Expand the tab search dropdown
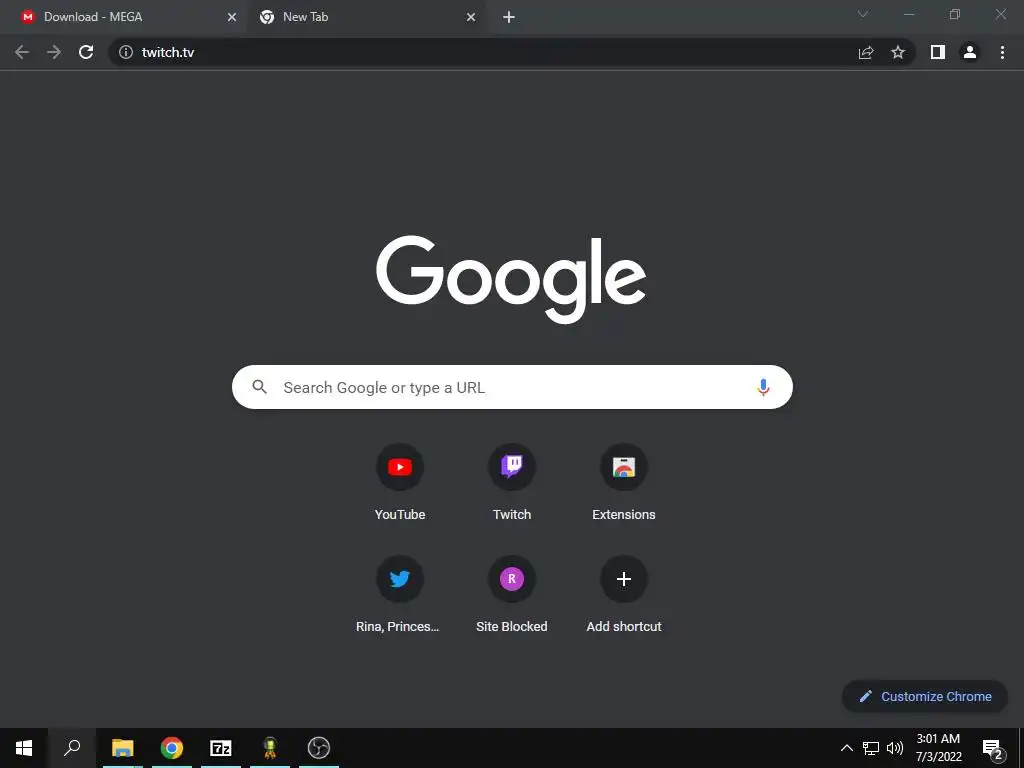 pos(863,14)
